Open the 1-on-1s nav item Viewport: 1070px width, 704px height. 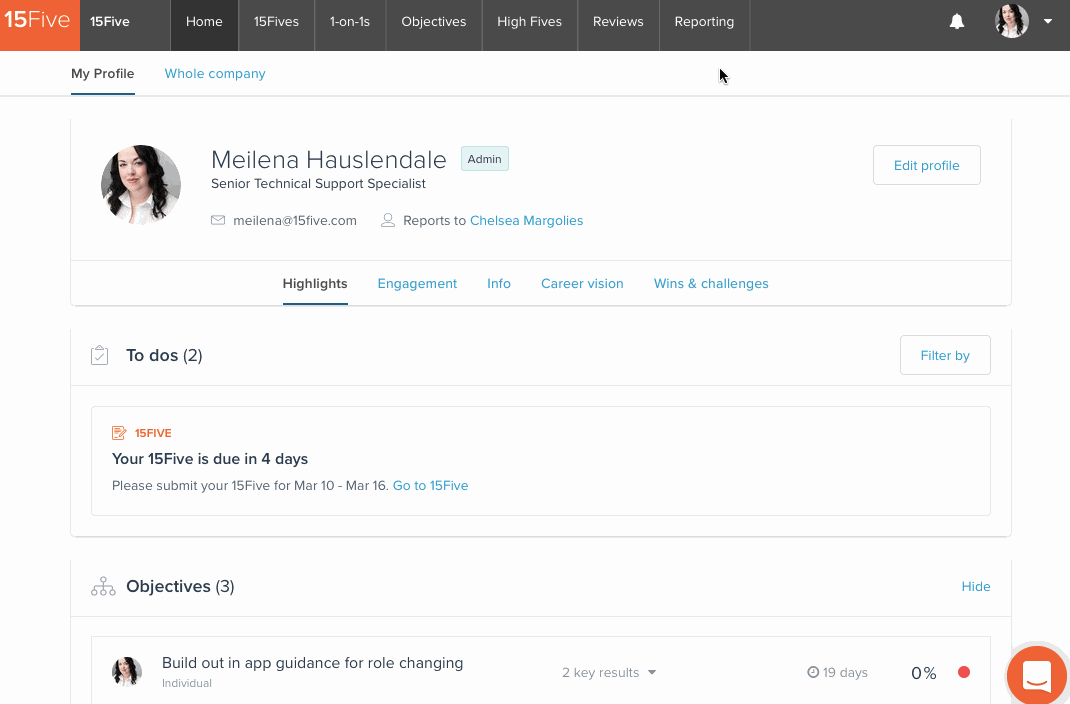click(350, 25)
